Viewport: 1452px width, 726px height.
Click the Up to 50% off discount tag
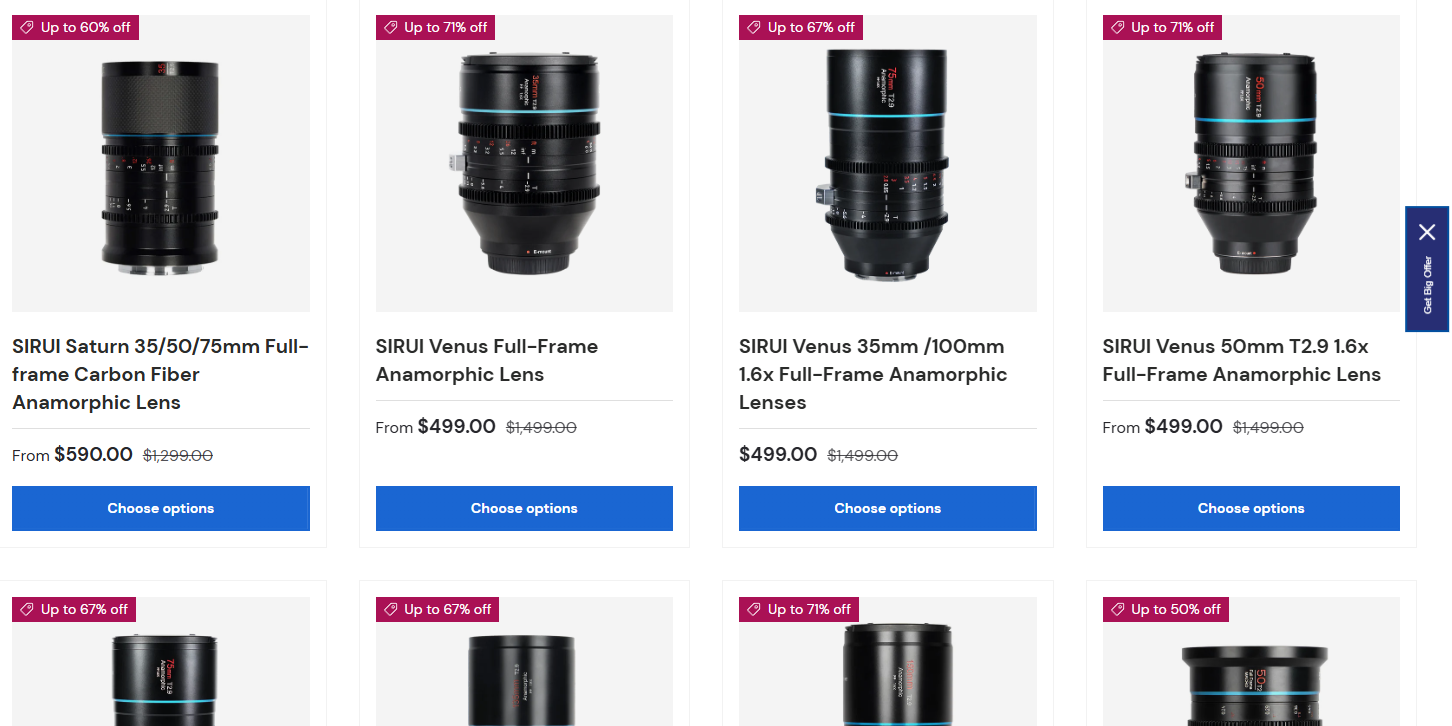coord(1165,609)
